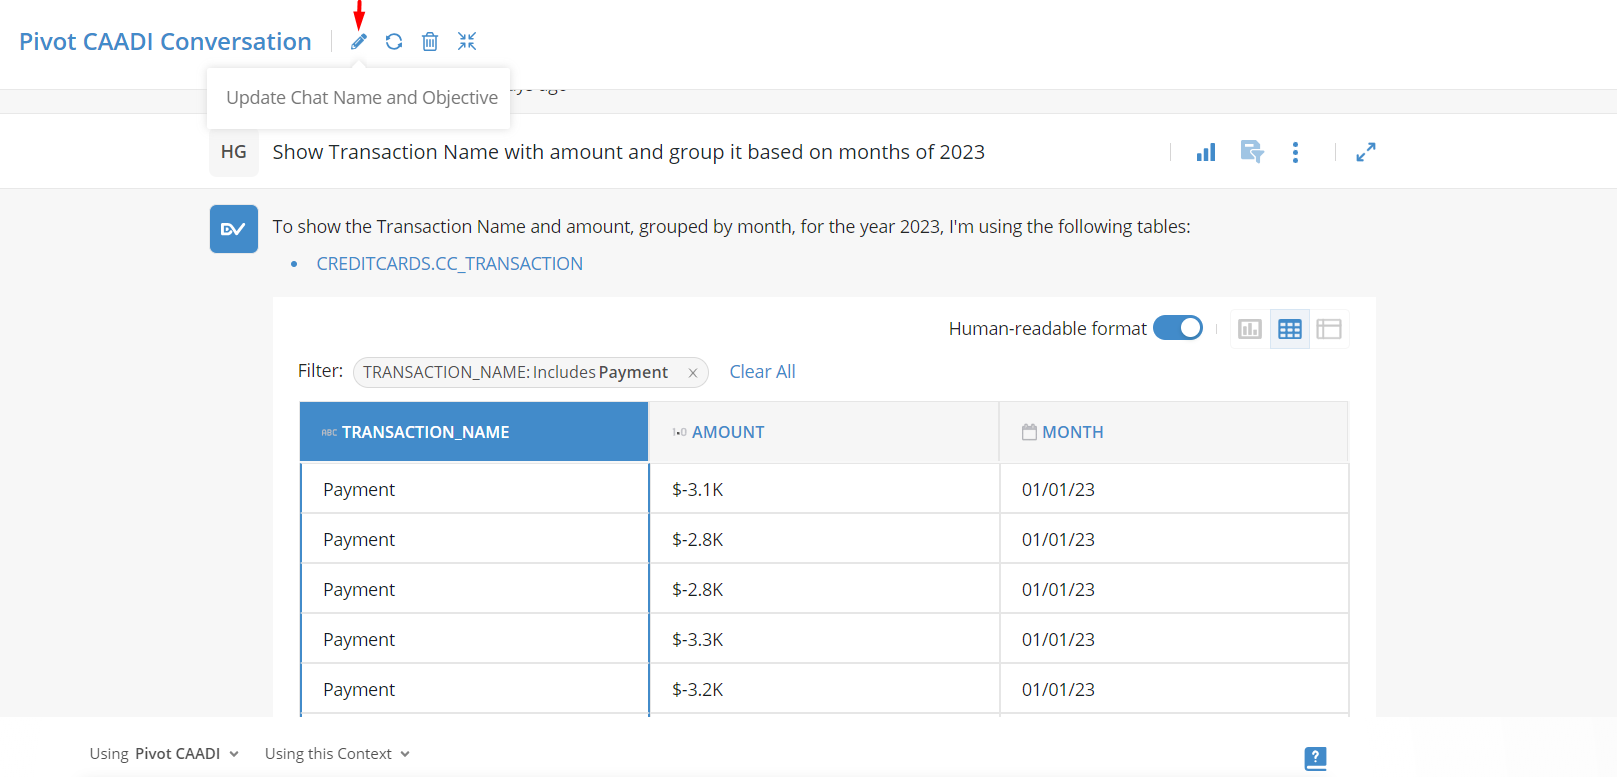Expand the response with diagonal arrows icon
The height and width of the screenshot is (777, 1617).
1366,152
